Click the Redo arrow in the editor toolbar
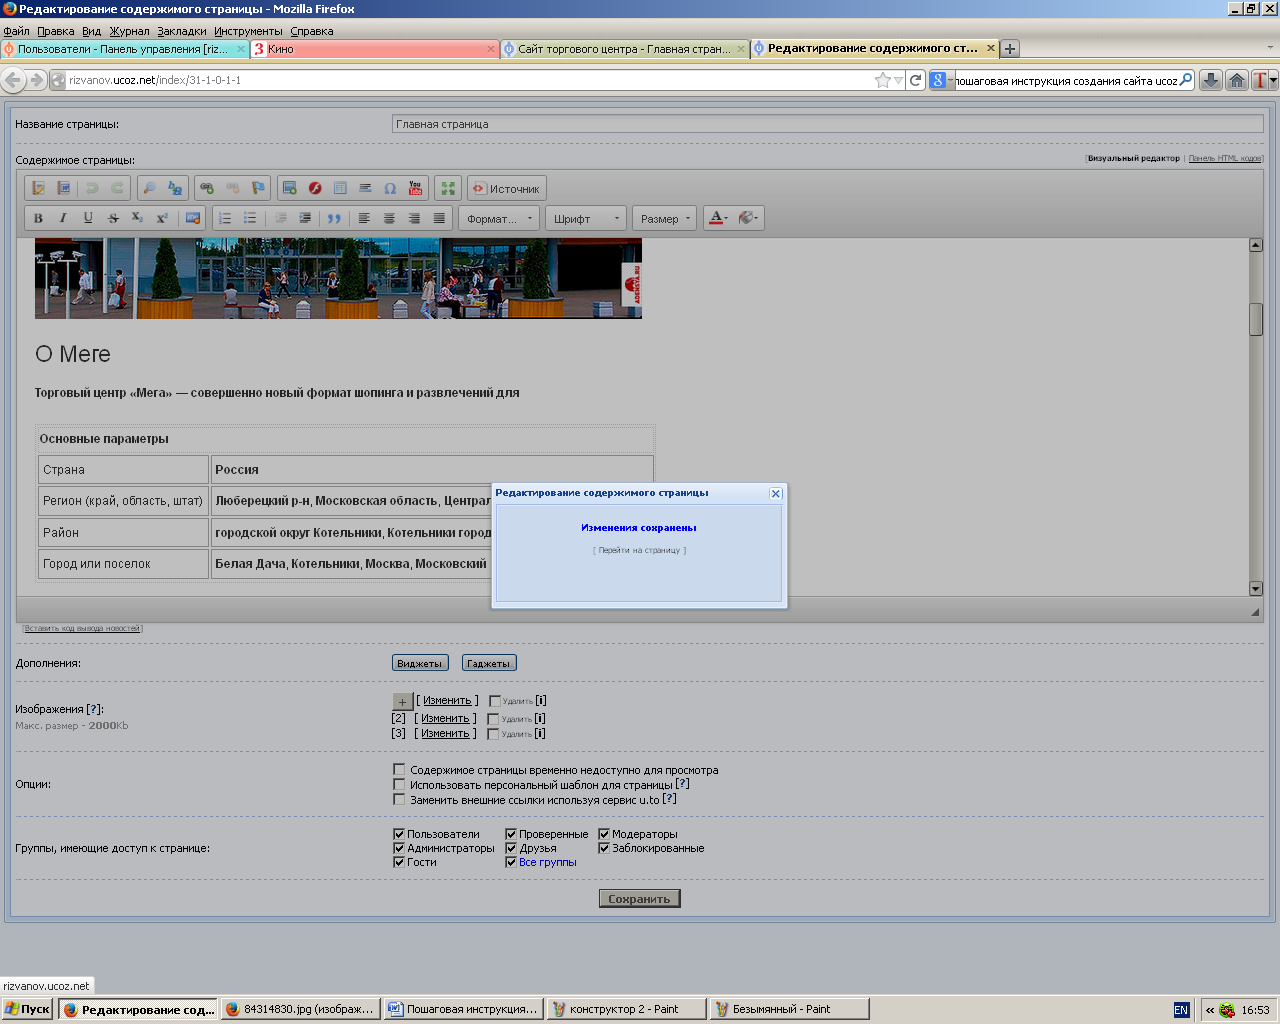 [117, 188]
